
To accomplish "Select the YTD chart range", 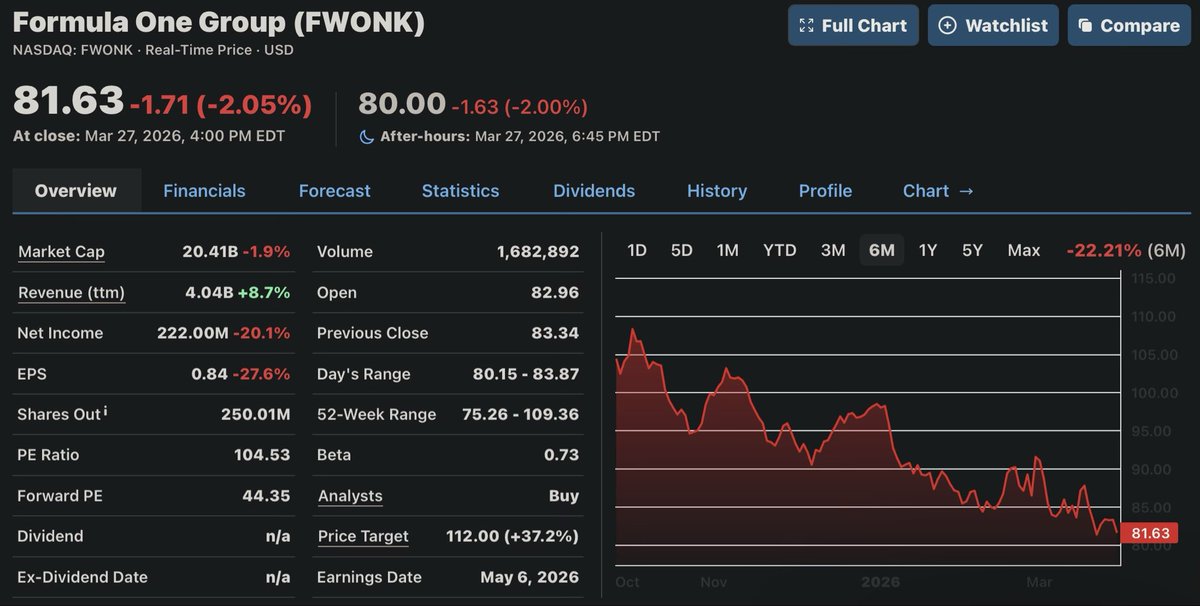I will tap(780, 250).
